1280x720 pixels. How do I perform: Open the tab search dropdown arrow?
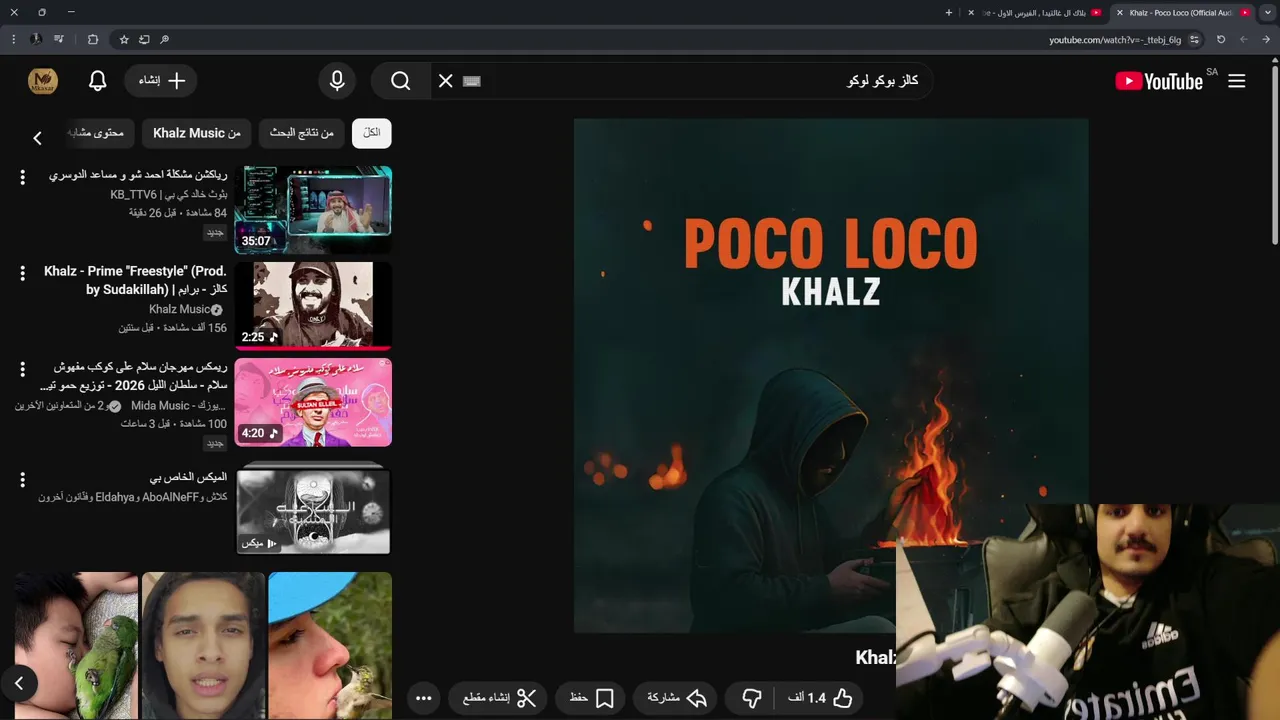[x=1267, y=13]
